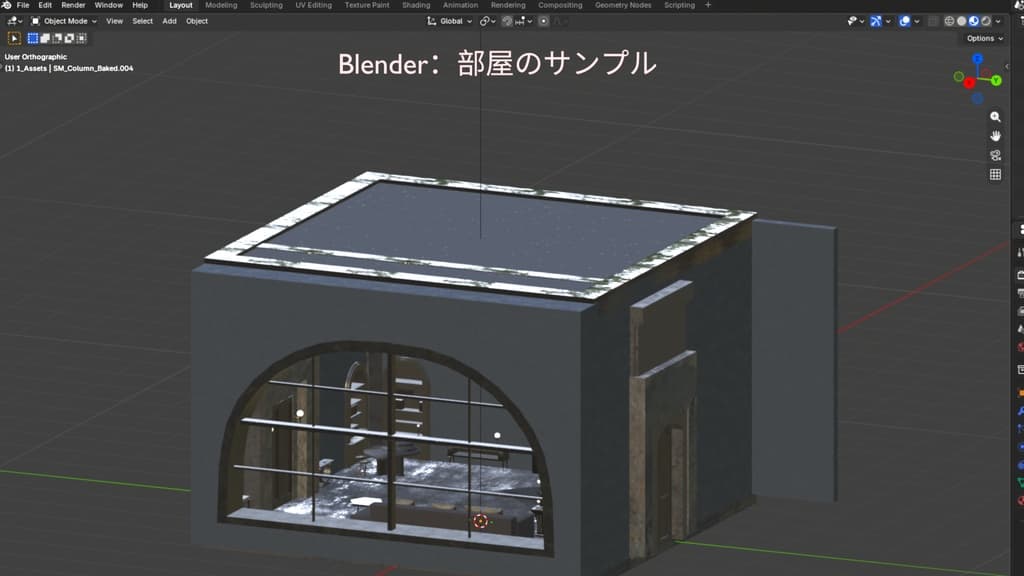Click the blue Z axis gizmo ball
This screenshot has height=576, width=1024.
pos(978,59)
